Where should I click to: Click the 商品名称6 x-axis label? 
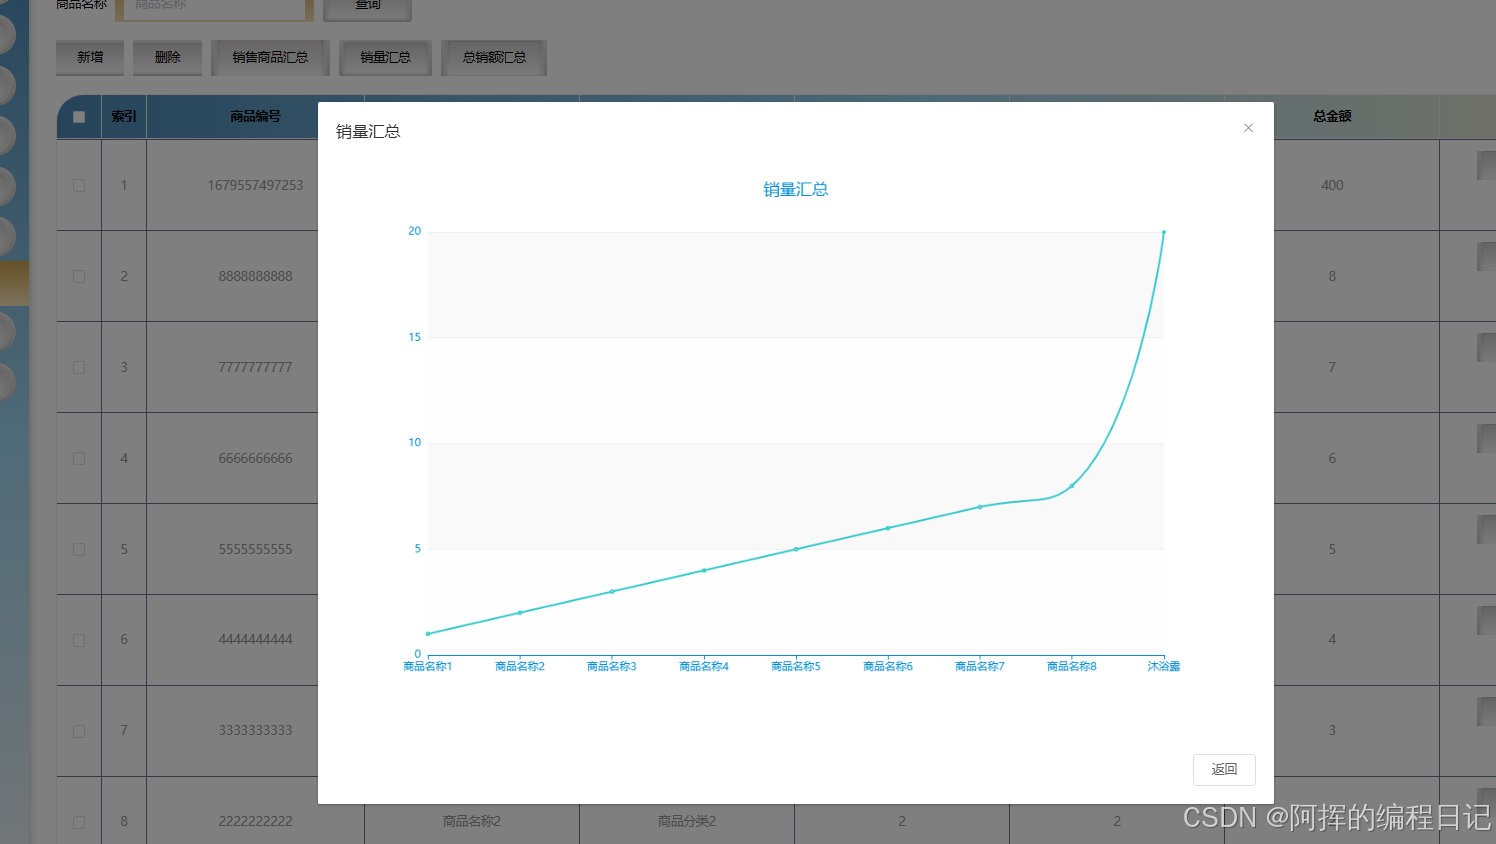(888, 666)
